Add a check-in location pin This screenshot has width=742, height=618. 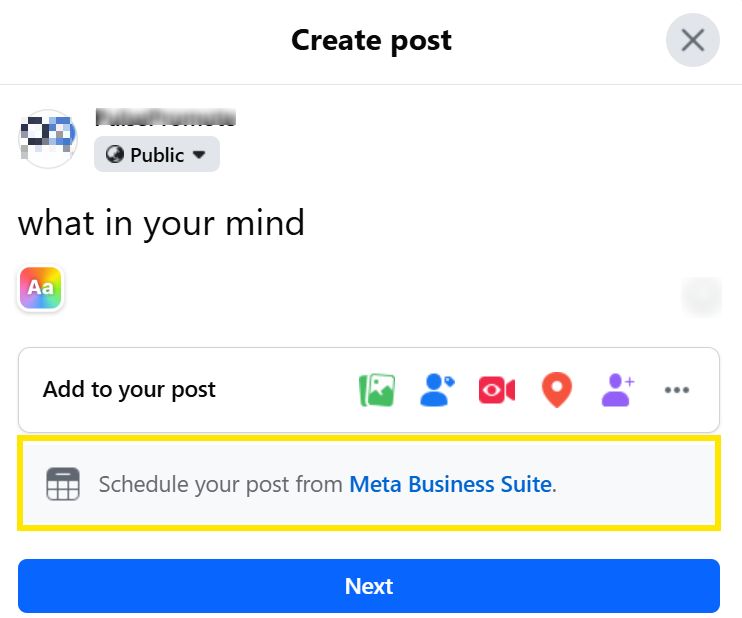557,390
